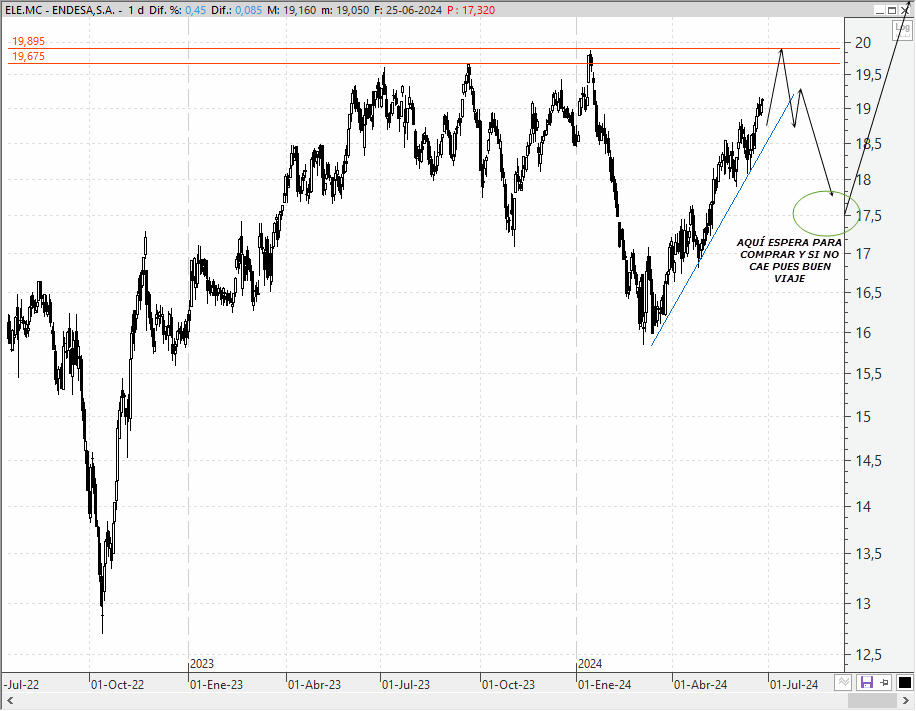916x711 pixels.
Task: Click the 01-Abr-23 date label
Action: click(x=314, y=684)
